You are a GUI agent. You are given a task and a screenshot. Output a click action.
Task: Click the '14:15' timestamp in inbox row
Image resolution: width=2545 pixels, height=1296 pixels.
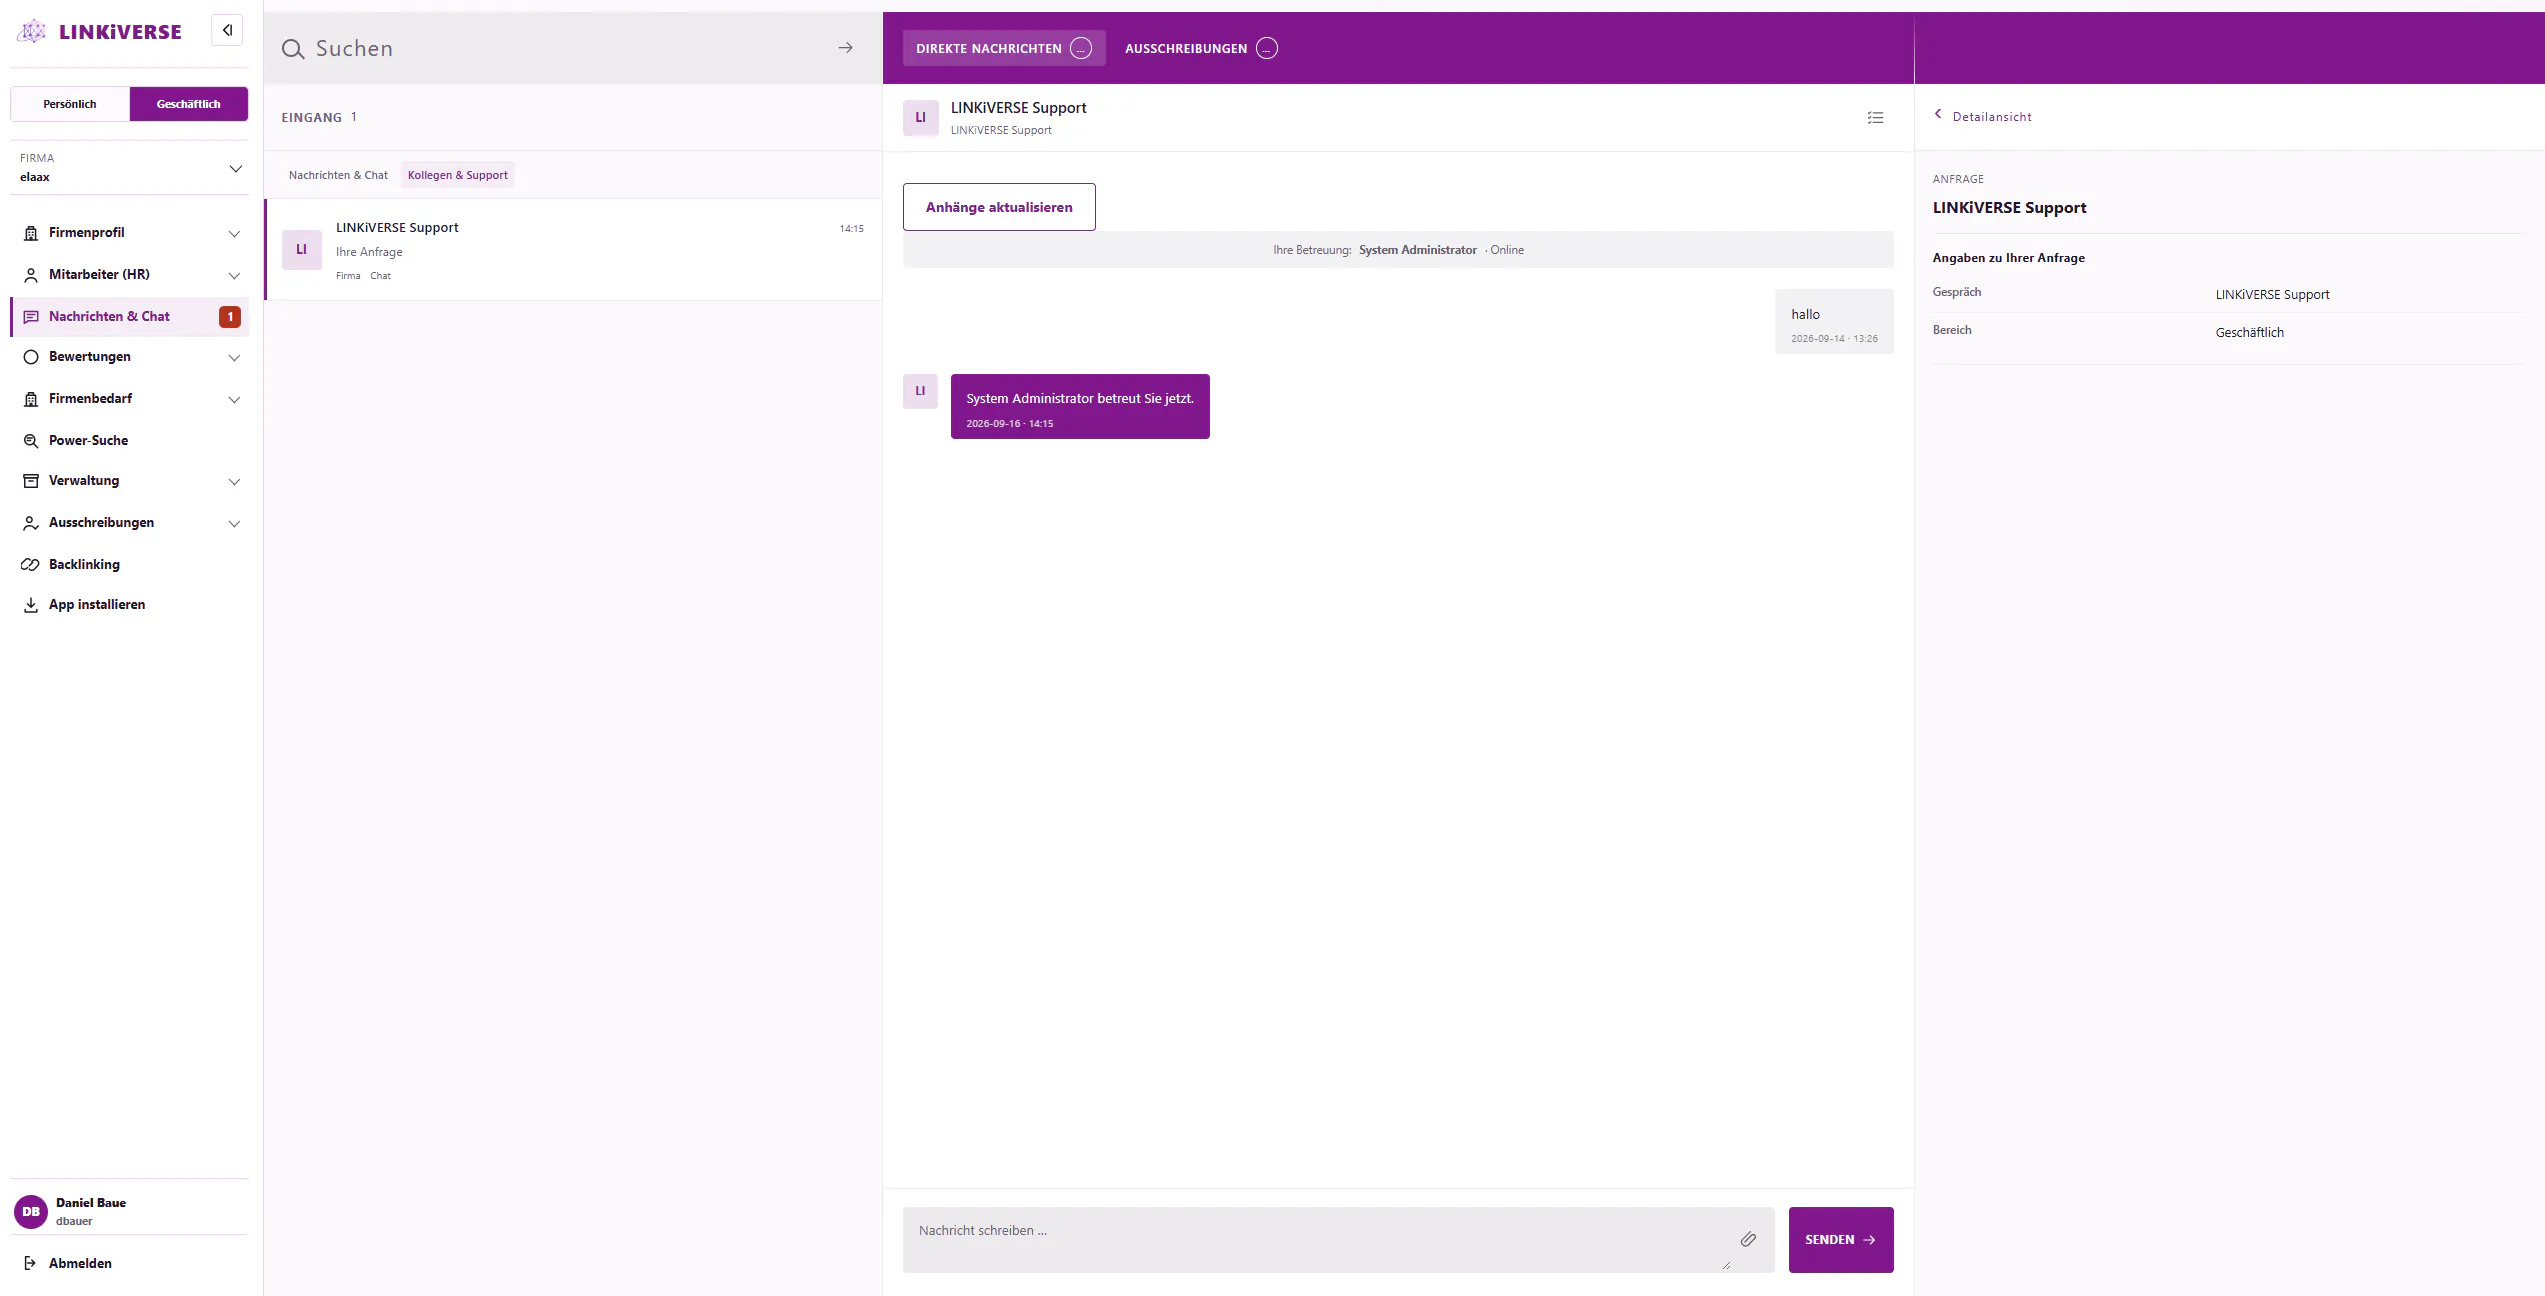click(x=852, y=229)
